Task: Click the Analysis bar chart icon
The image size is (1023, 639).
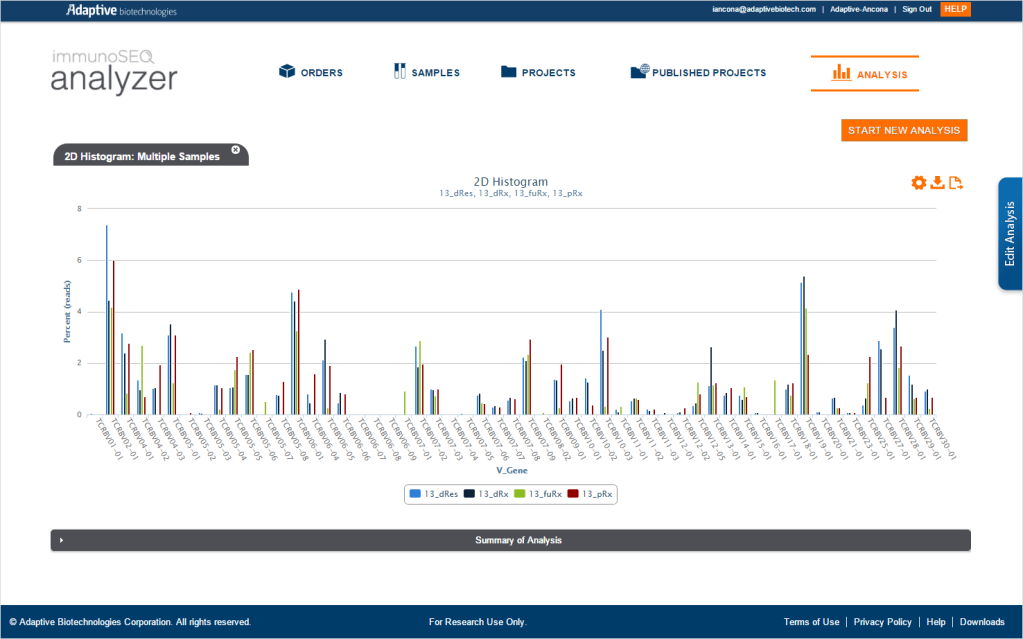Action: [x=841, y=73]
